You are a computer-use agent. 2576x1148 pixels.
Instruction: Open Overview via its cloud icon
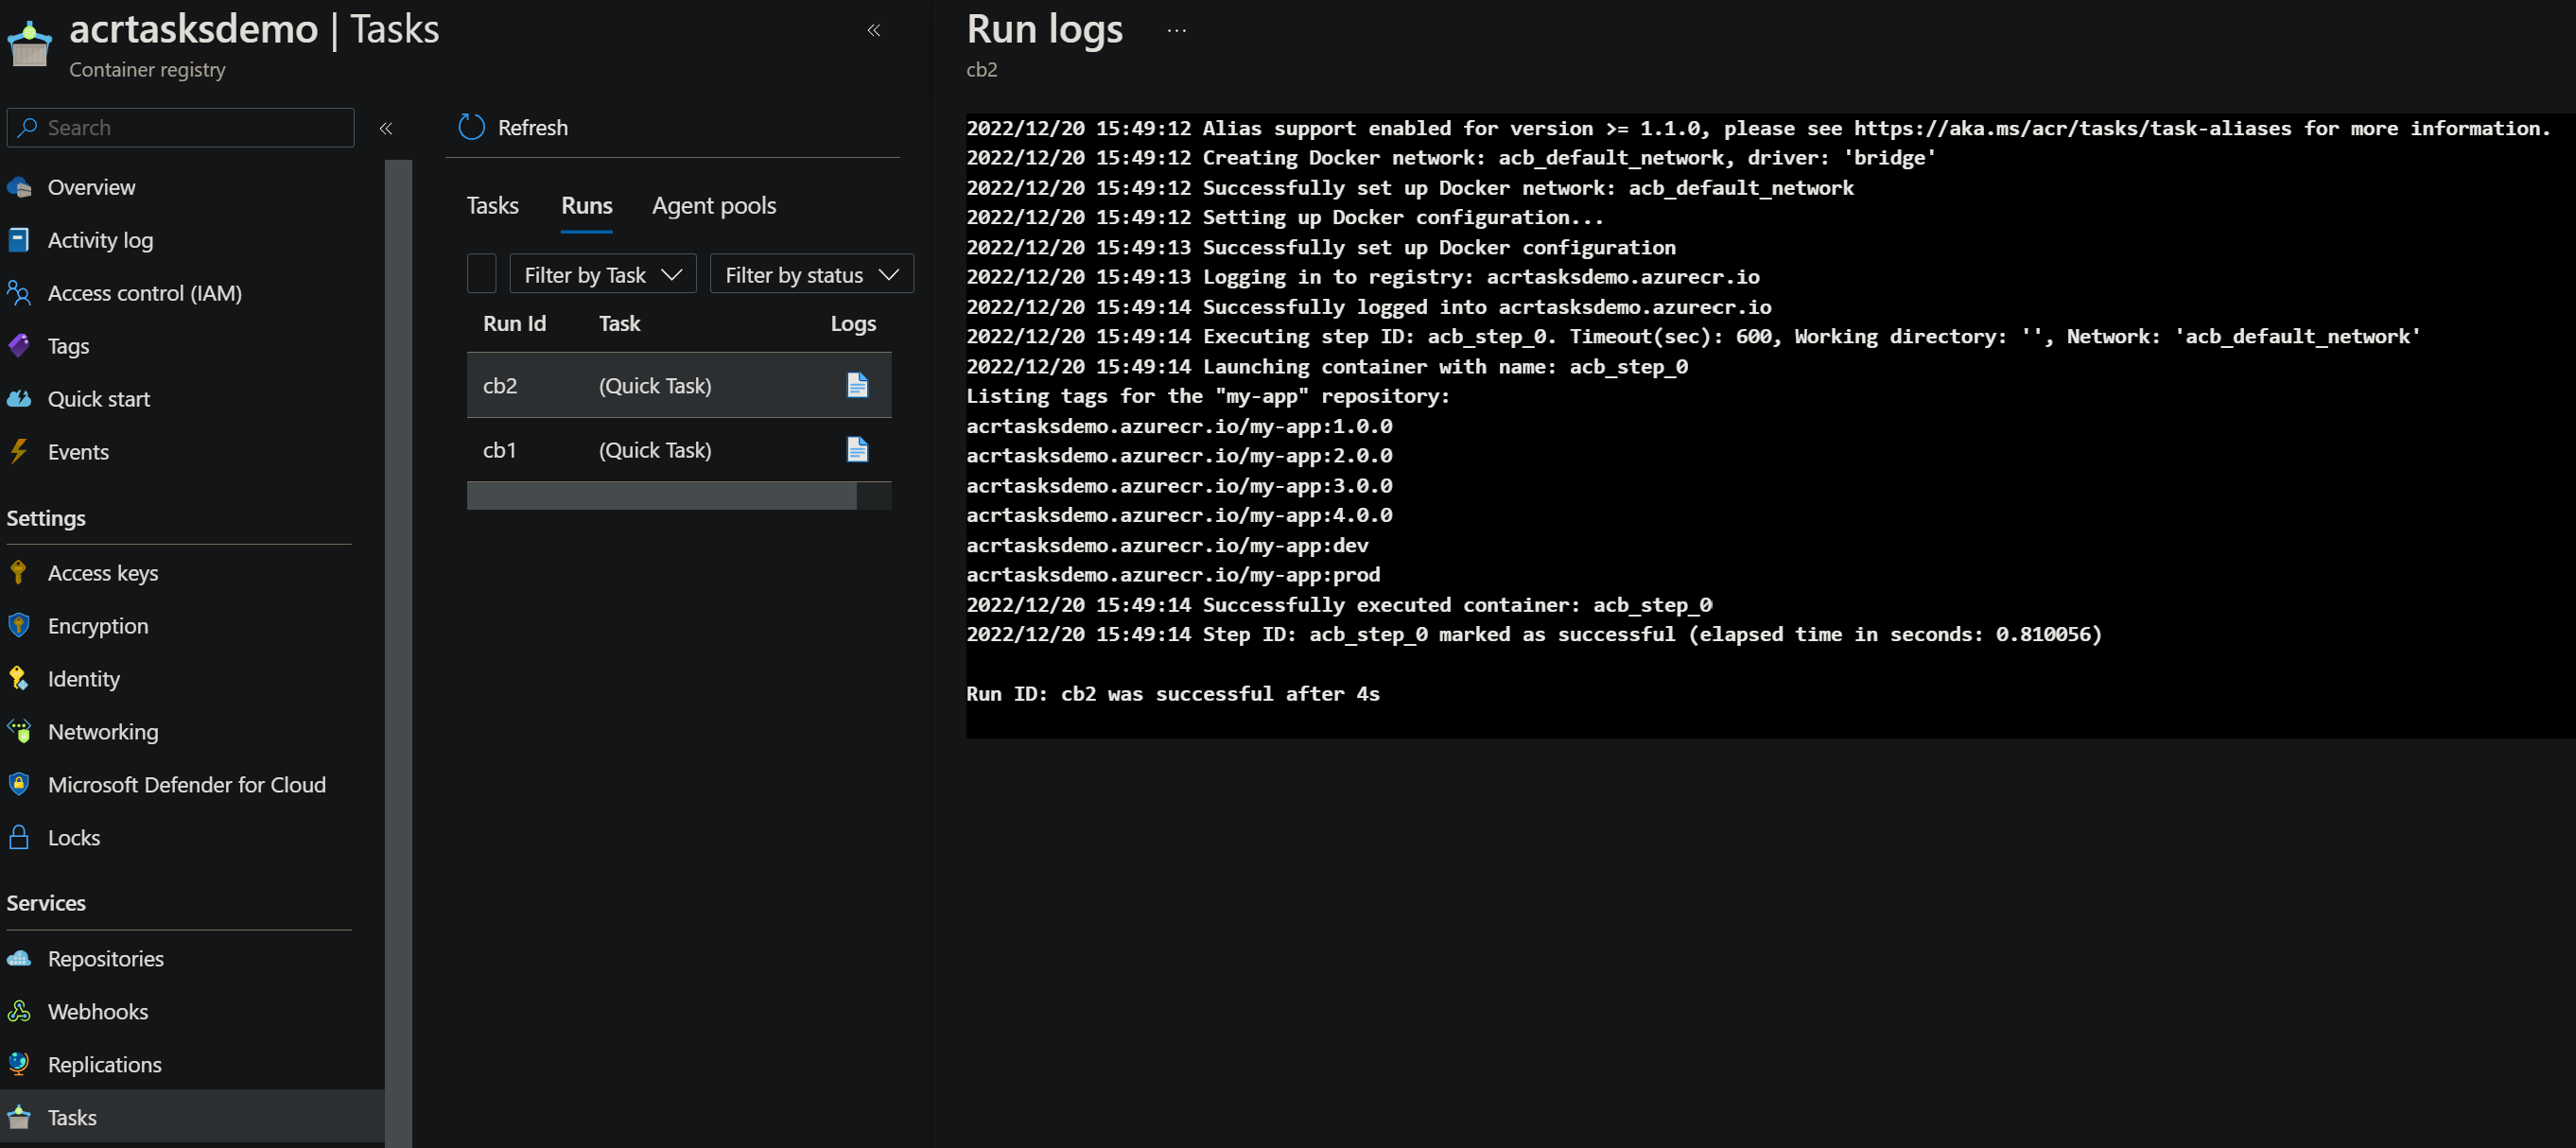click(x=19, y=187)
